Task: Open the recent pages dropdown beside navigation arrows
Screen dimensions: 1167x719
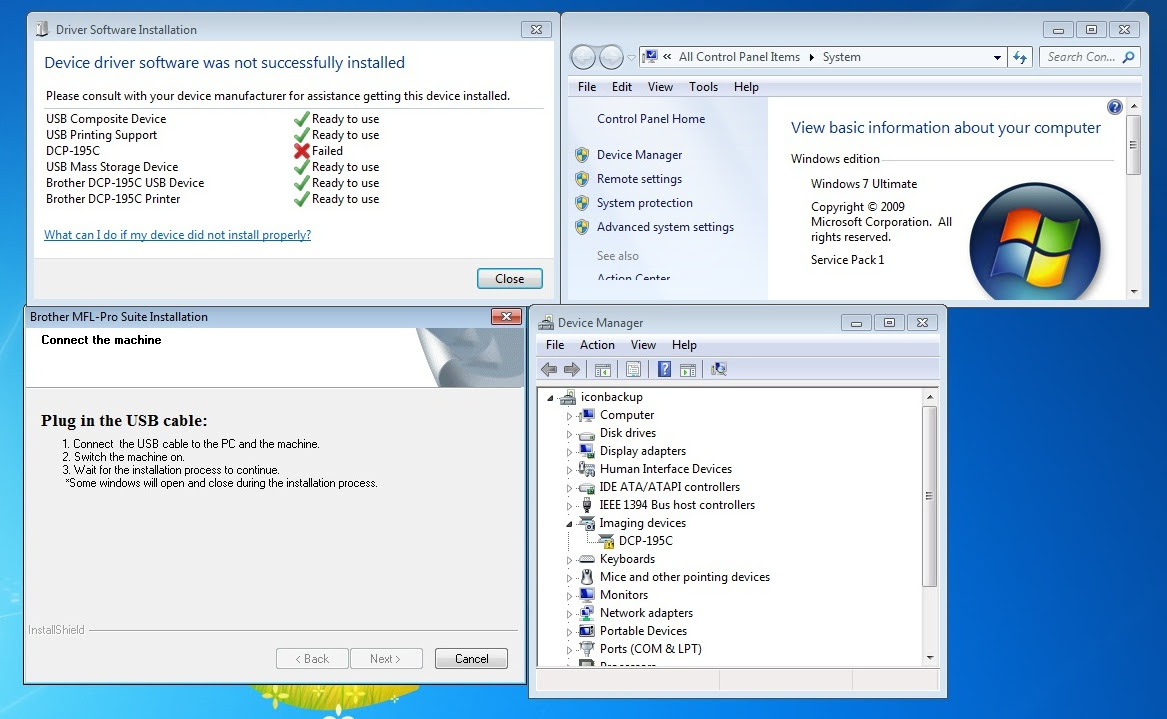Action: [631, 57]
